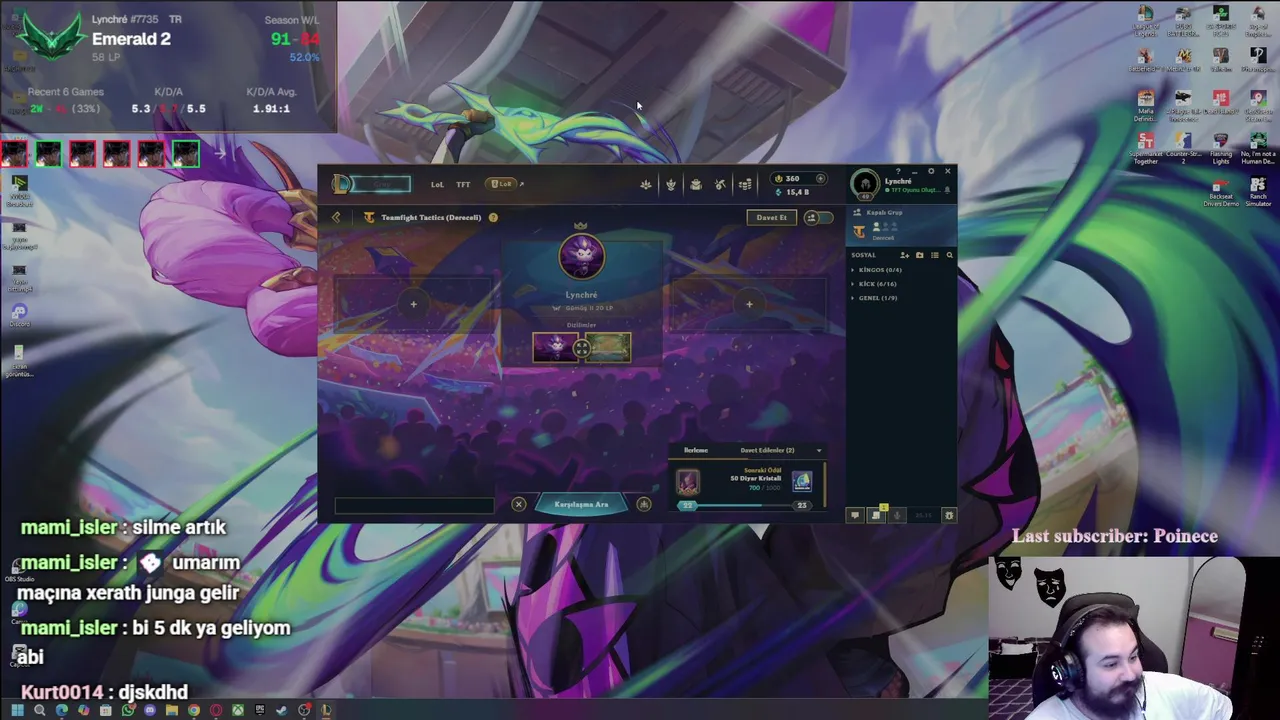
Task: Open WhatsApp from the taskbar
Action: [128, 711]
